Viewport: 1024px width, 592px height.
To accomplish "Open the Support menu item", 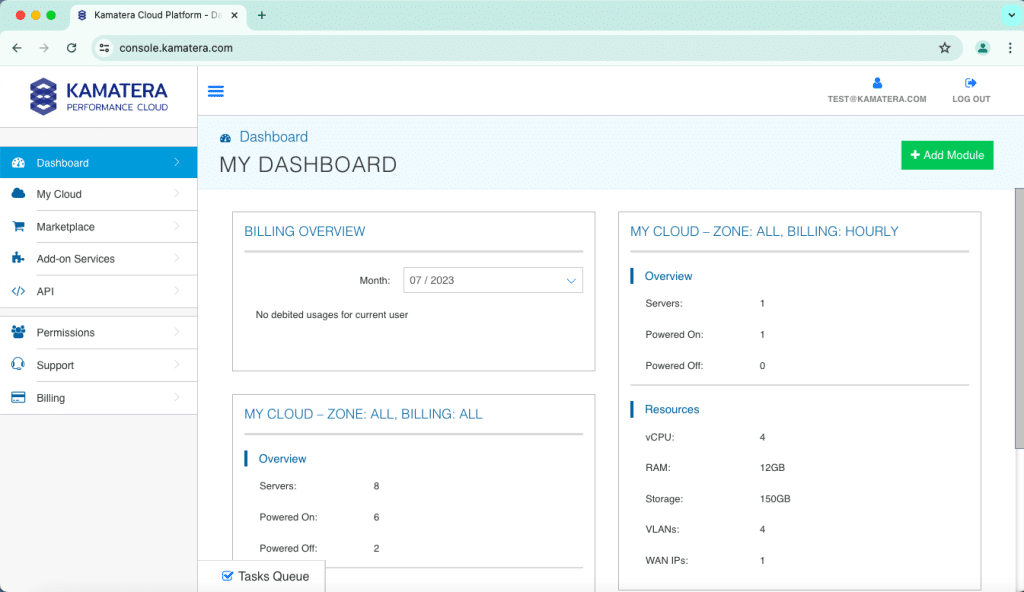I will tap(99, 365).
